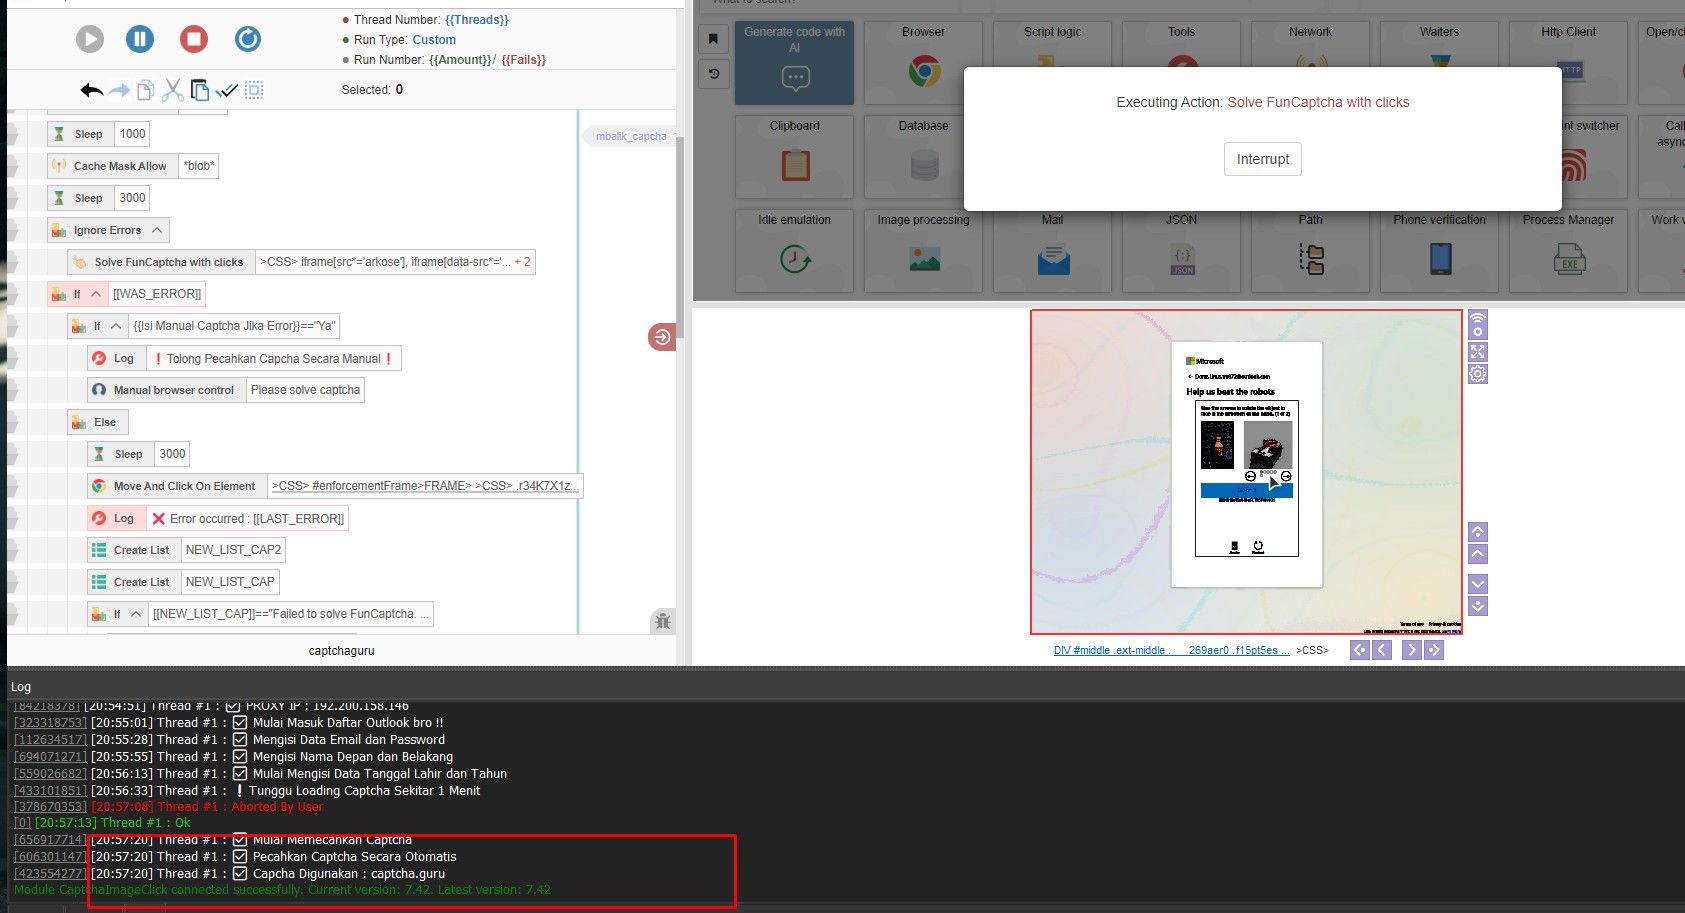Screen dimensions: 1685x913
Task: Open the Browser actions category
Action: (x=922, y=60)
